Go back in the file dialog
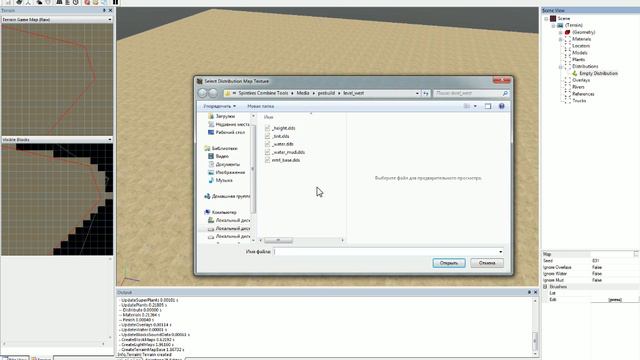 pyautogui.click(x=202, y=93)
